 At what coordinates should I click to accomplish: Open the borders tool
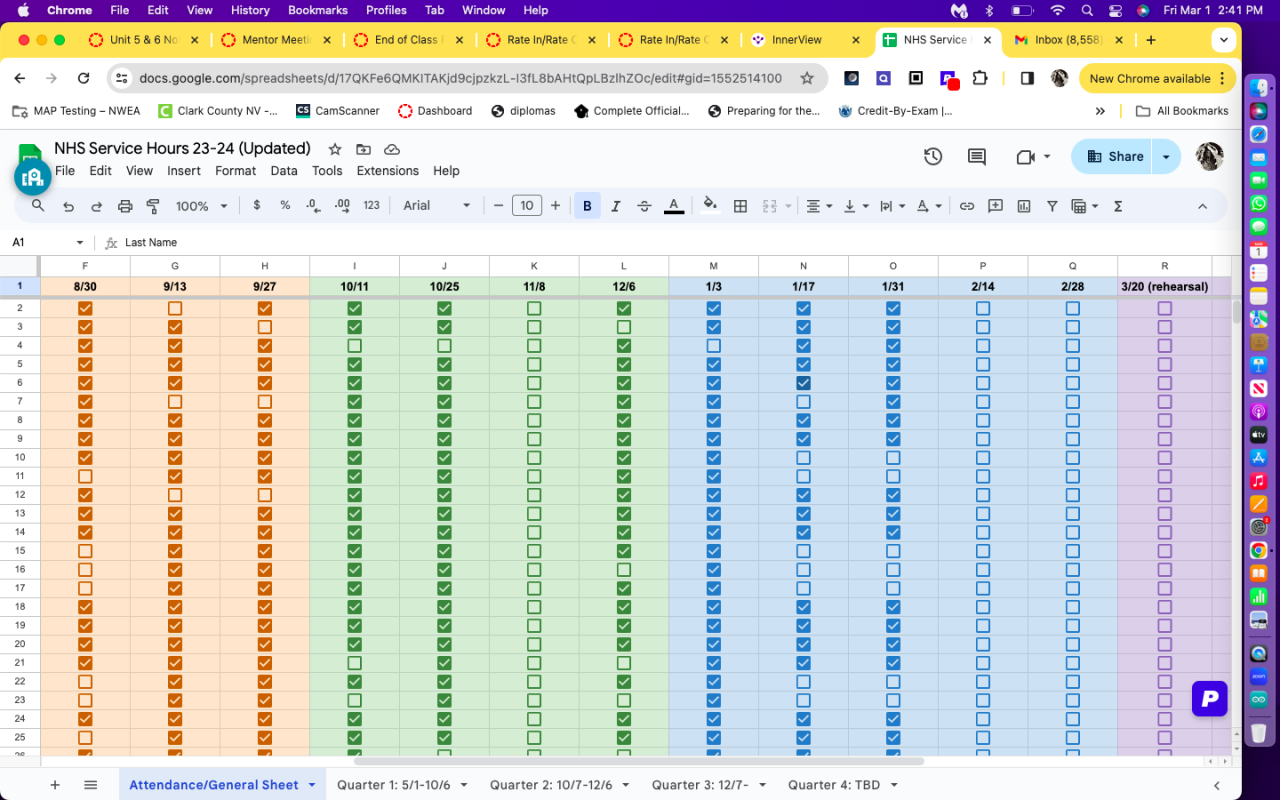click(740, 206)
